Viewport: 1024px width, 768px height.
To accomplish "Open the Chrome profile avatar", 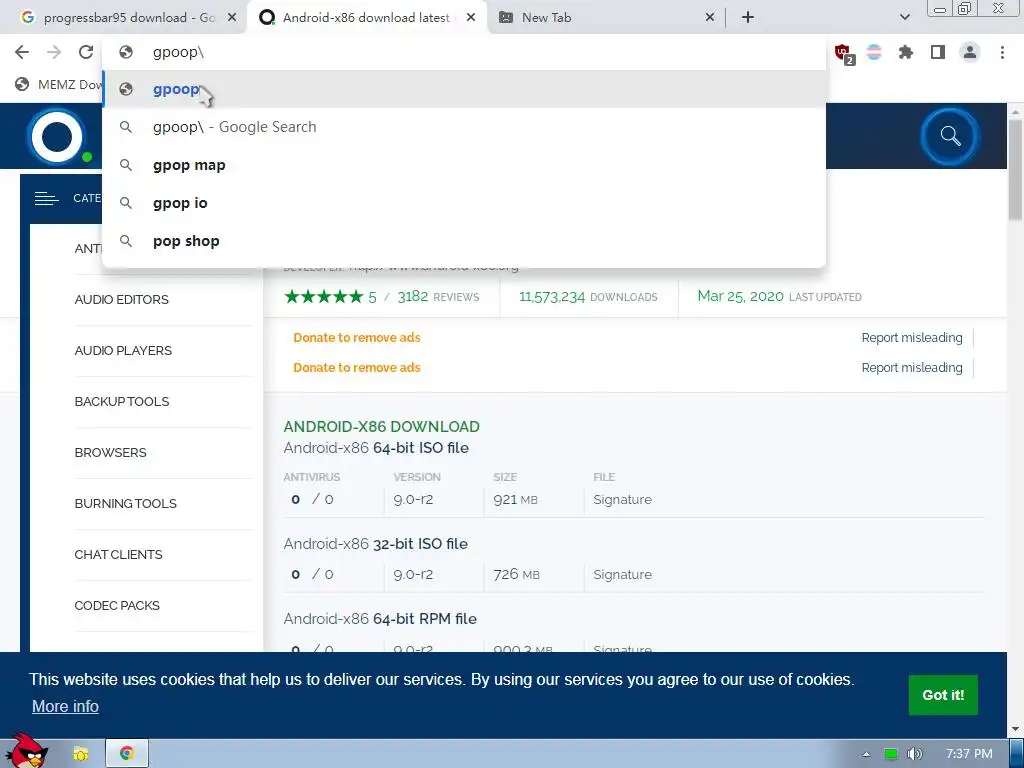I will pyautogui.click(x=970, y=52).
